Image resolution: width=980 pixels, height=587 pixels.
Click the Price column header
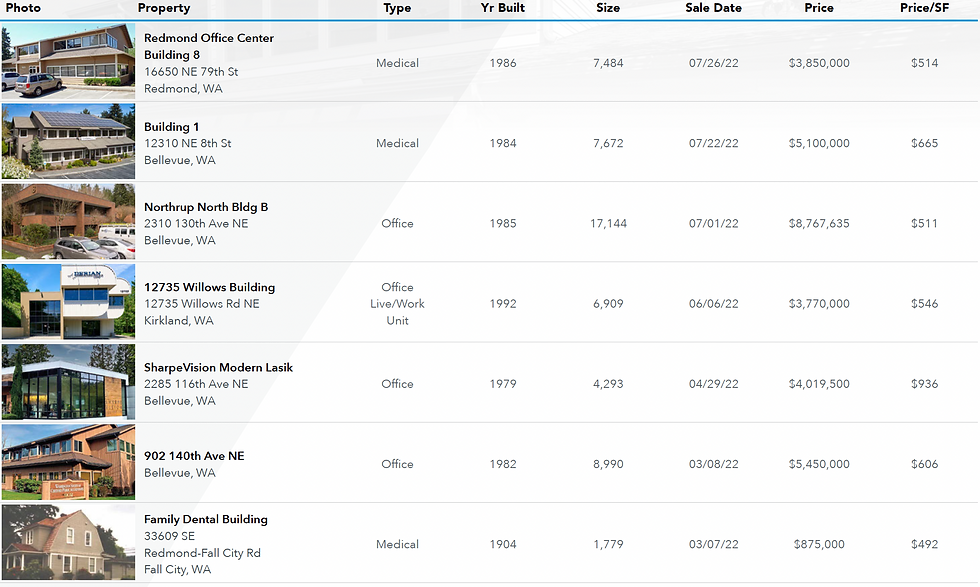[x=819, y=8]
